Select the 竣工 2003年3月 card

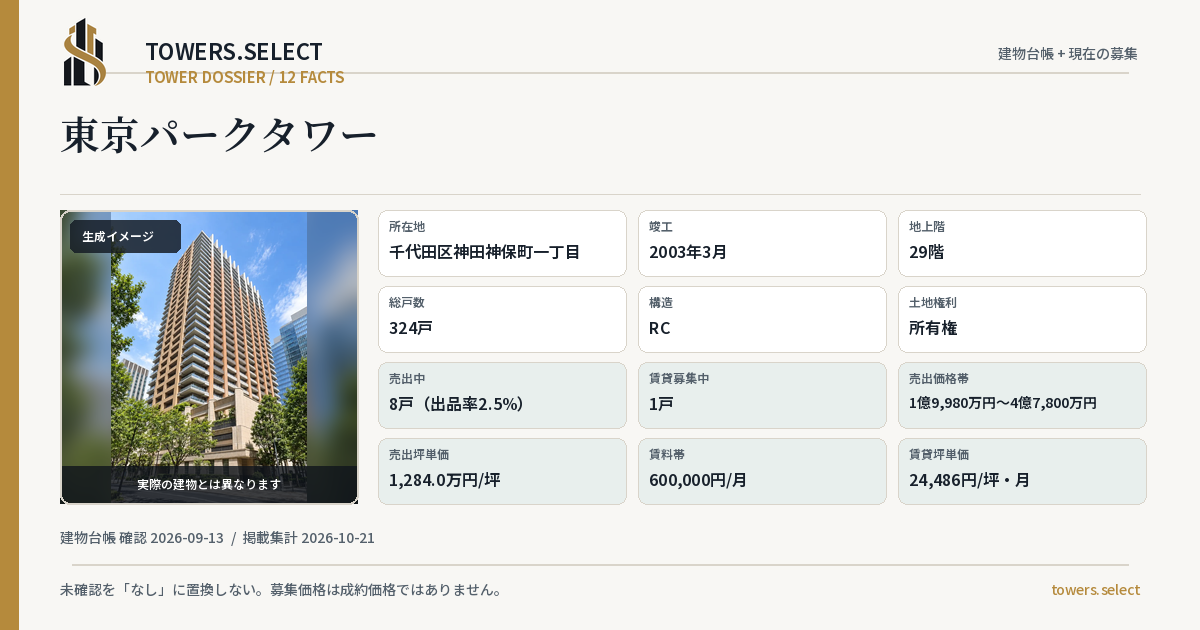tap(762, 243)
